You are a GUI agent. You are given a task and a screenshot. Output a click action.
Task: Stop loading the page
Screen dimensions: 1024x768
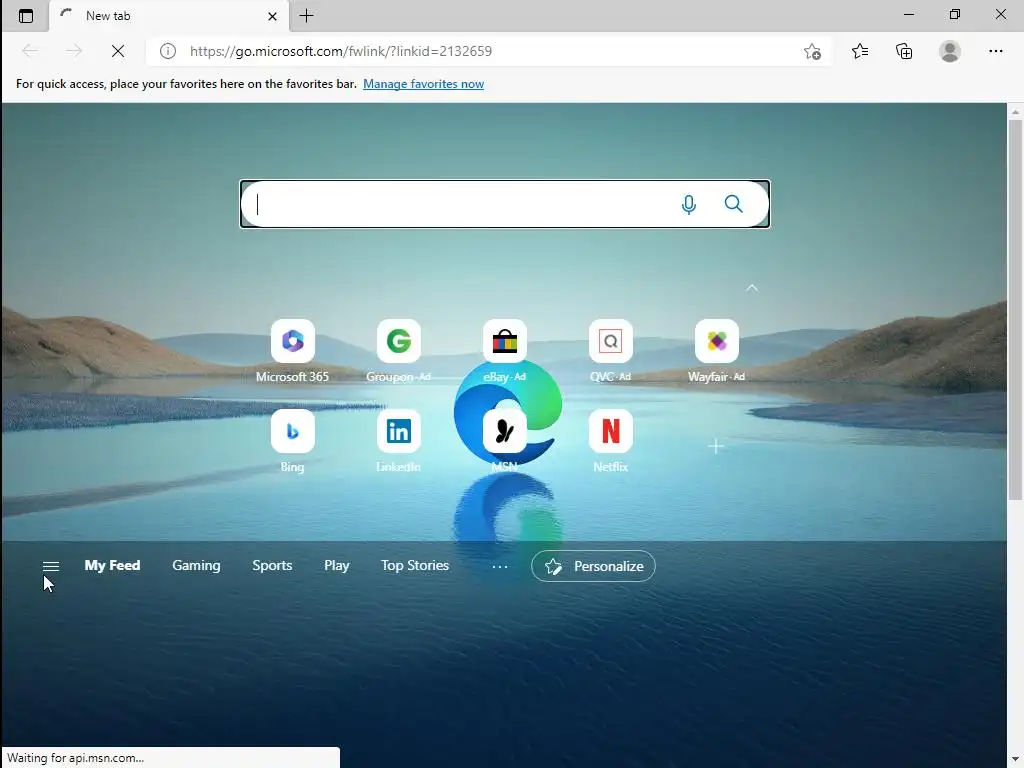click(118, 51)
